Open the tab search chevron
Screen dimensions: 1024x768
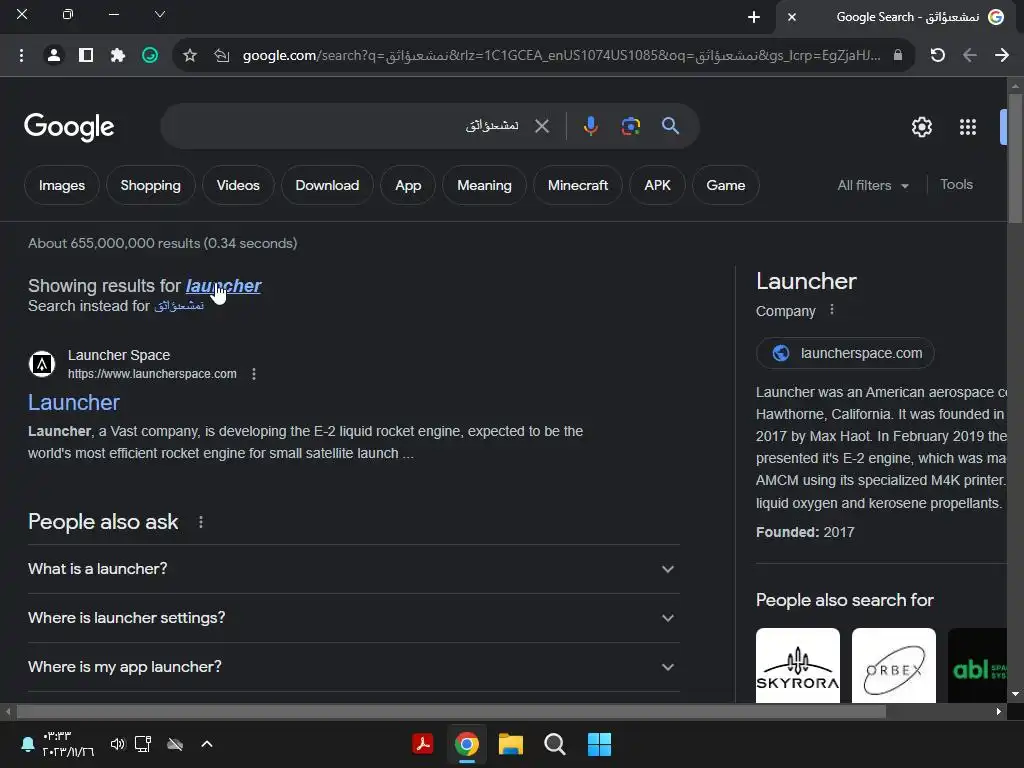[159, 14]
